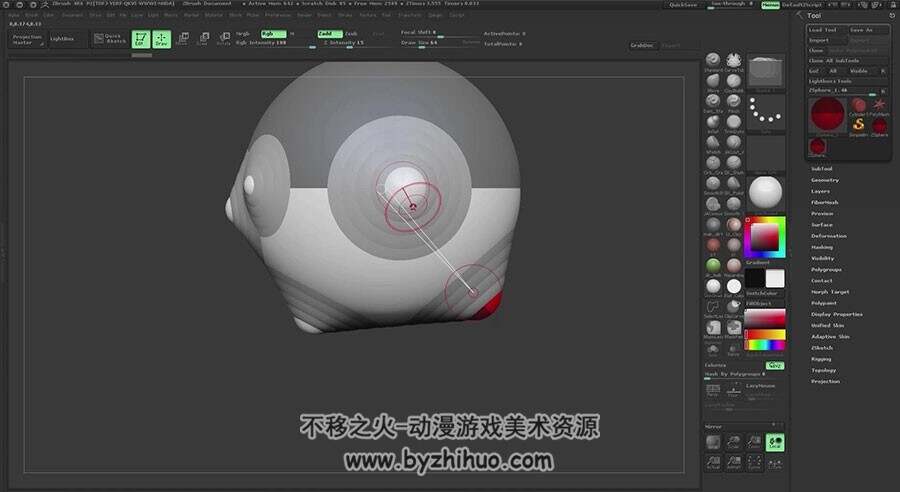Expand the Surface section
The width and height of the screenshot is (900, 492).
pos(822,224)
